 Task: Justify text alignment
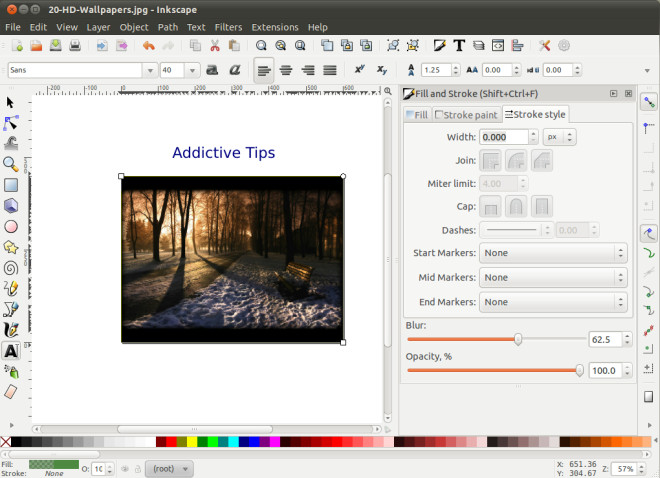coord(330,70)
